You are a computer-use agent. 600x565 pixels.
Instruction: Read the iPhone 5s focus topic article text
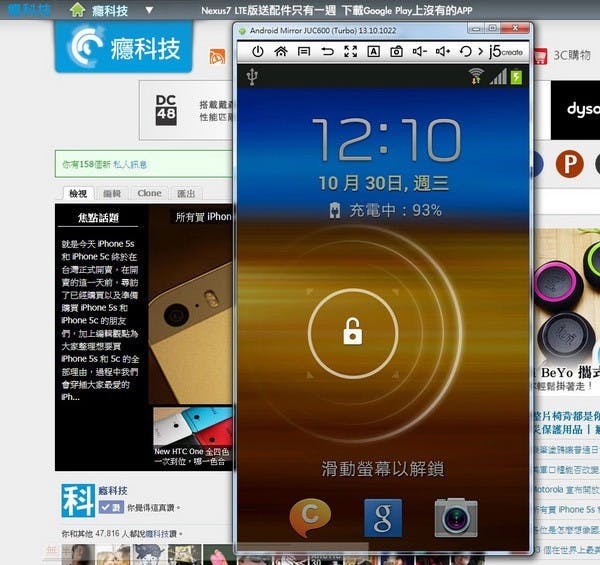tap(99, 320)
